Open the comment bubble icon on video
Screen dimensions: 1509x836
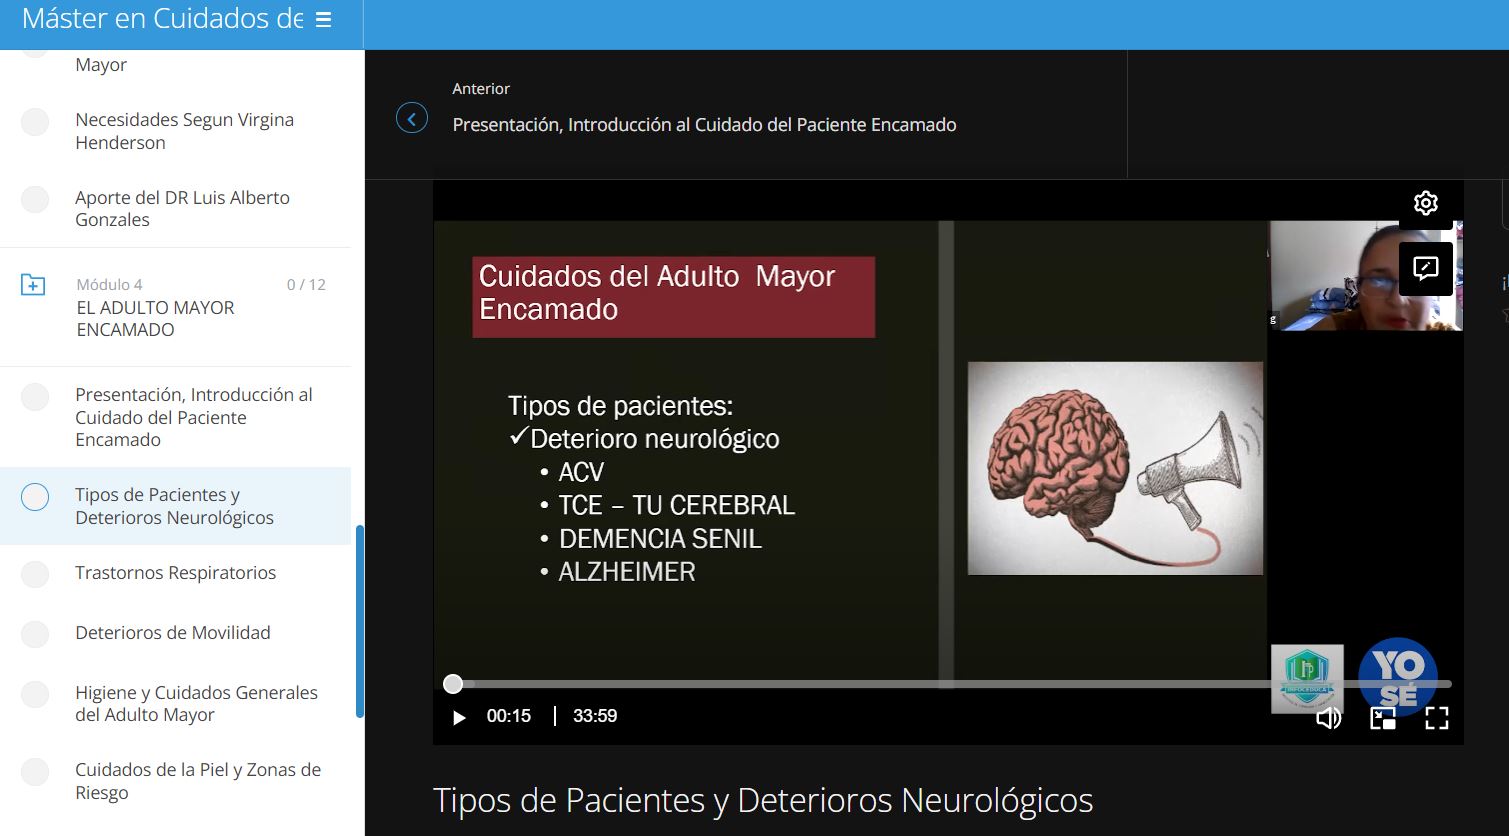click(1425, 268)
